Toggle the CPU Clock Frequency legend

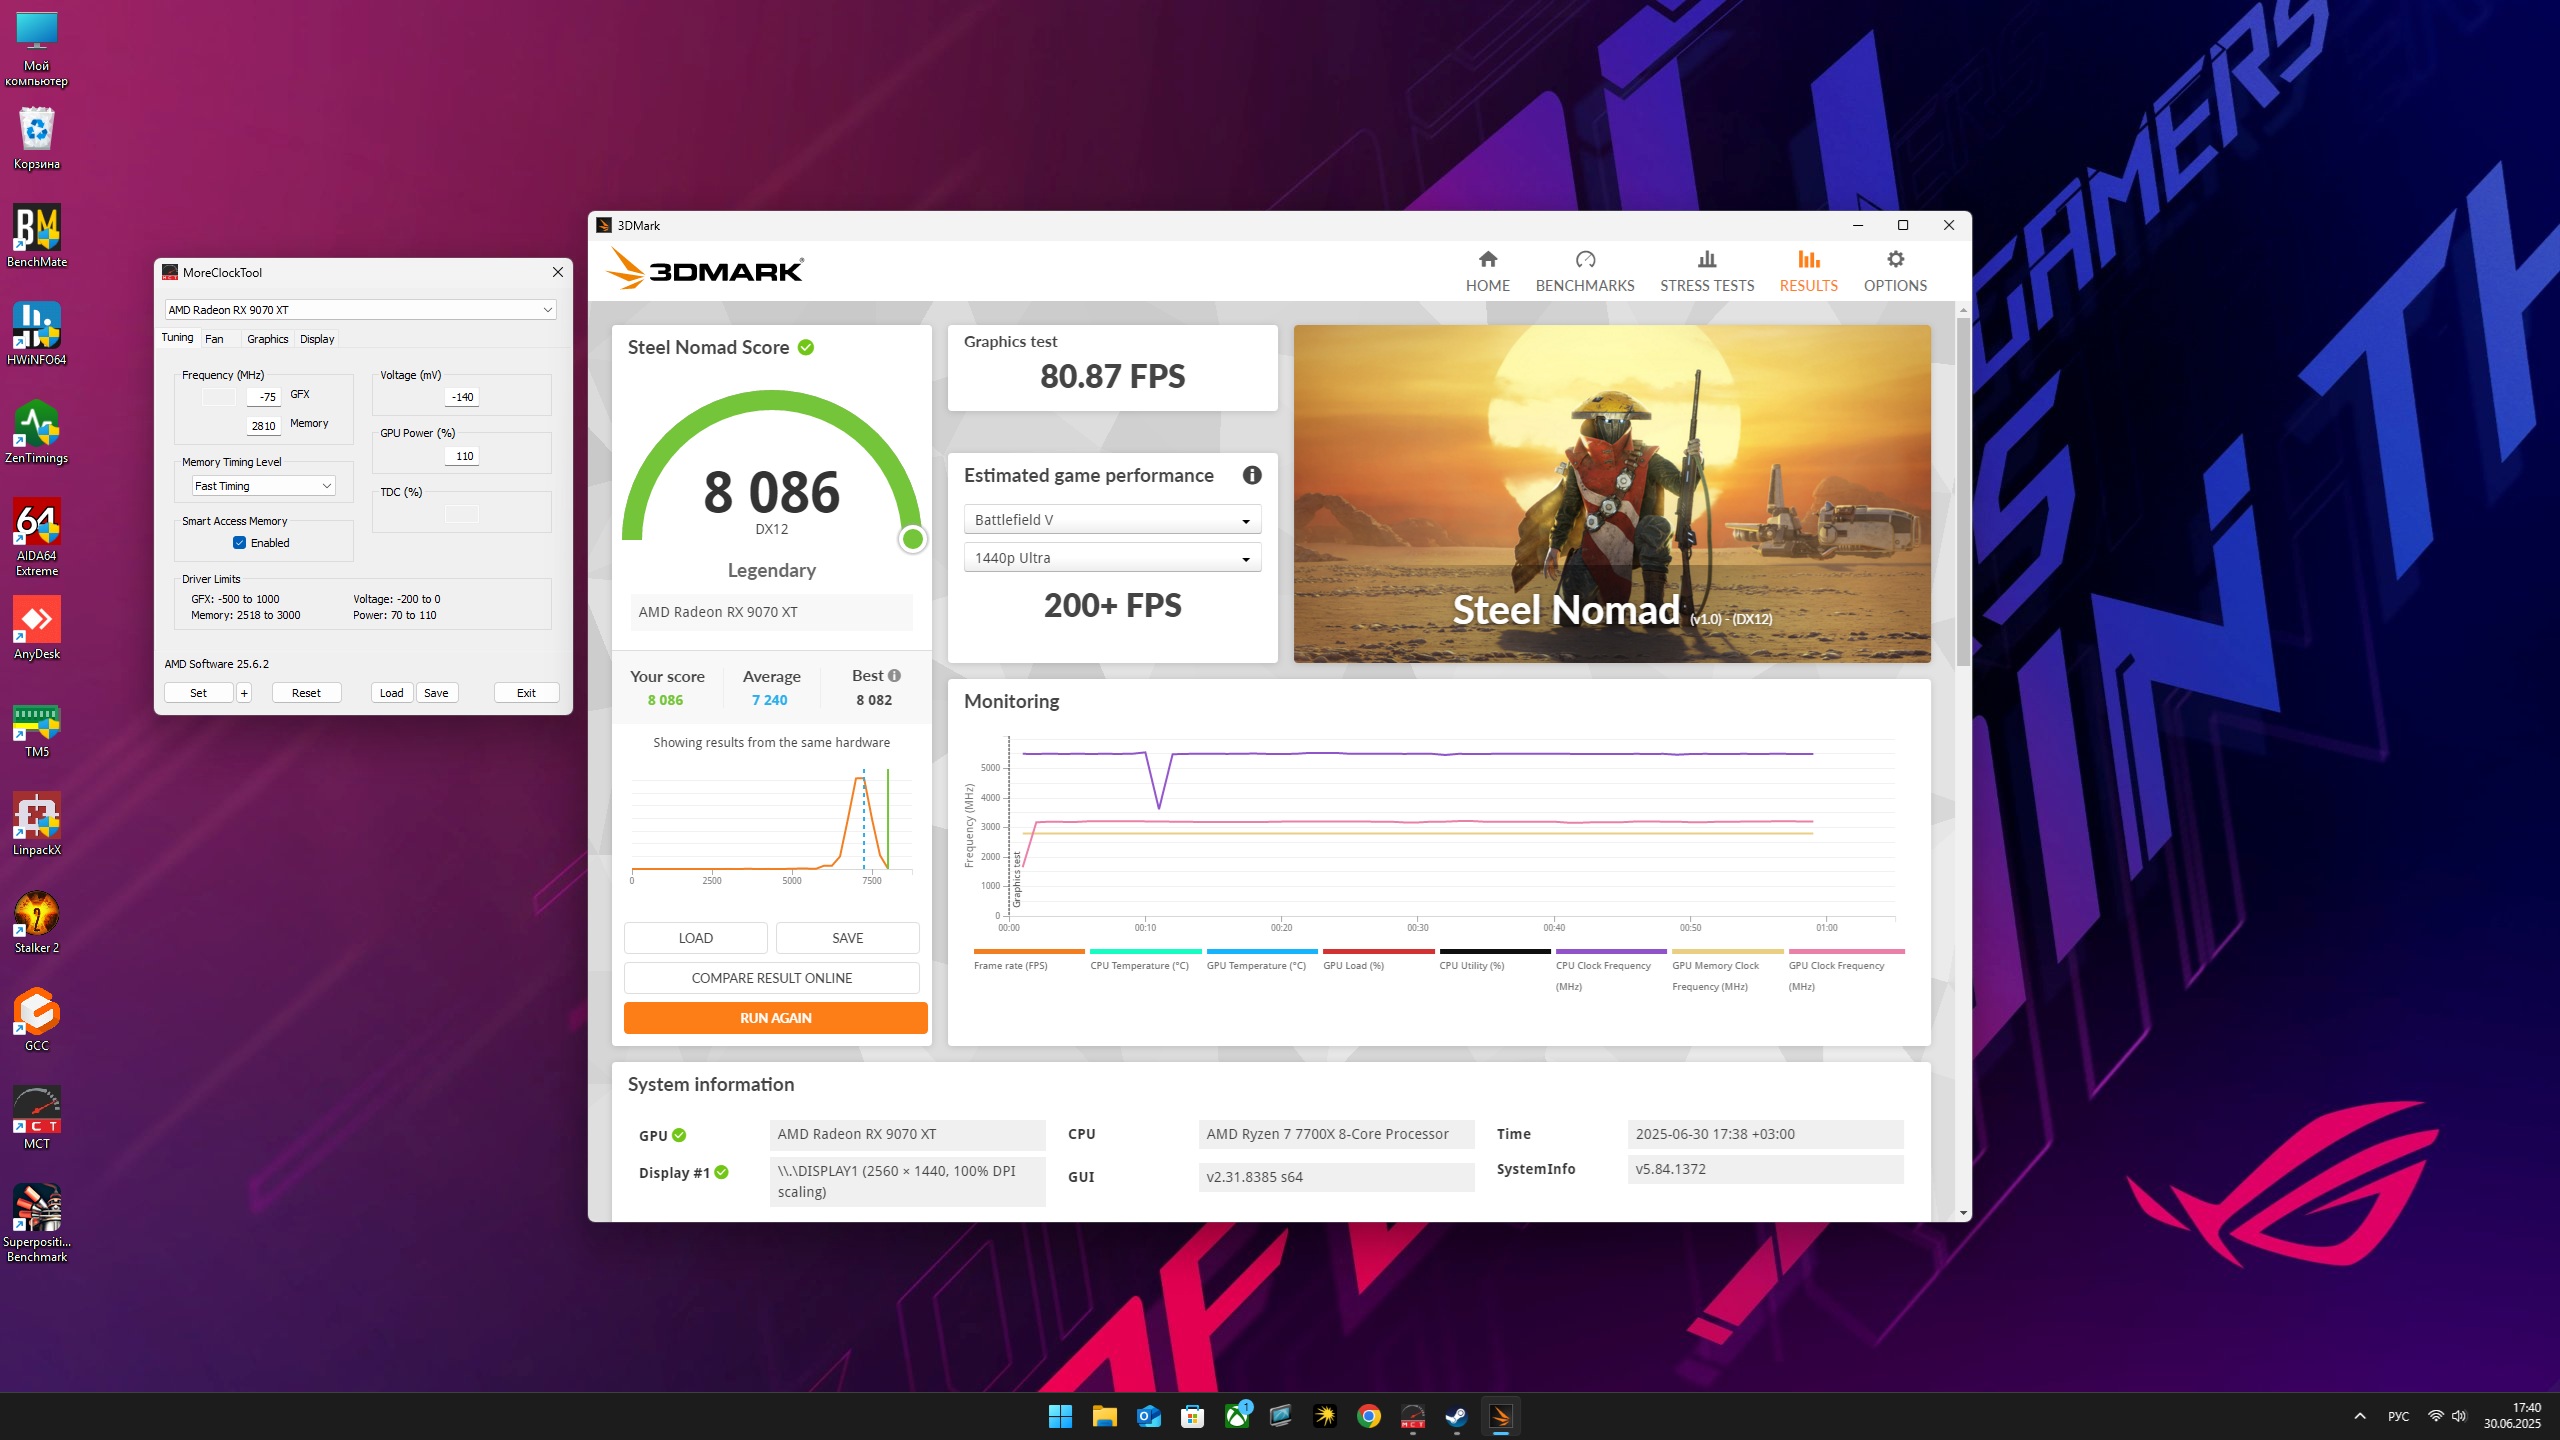(x=1602, y=966)
